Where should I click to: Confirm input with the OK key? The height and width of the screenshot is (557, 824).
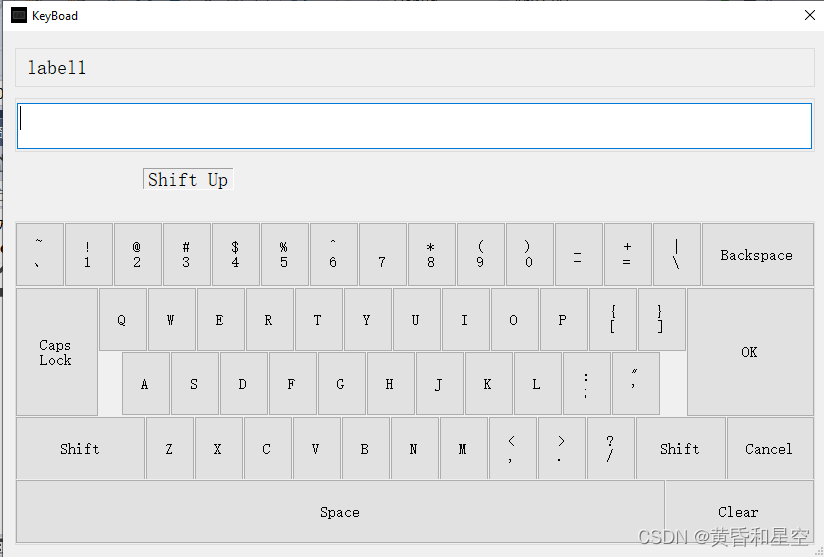tap(750, 352)
